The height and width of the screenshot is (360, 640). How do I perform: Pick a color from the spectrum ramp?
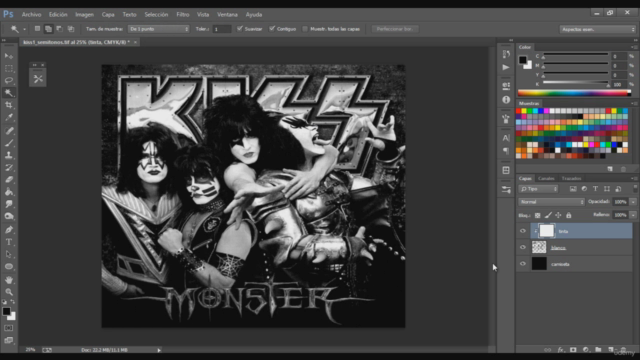[x=574, y=93]
